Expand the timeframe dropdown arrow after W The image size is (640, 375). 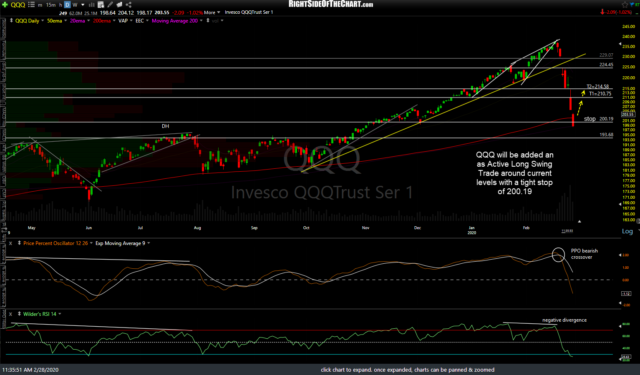coord(83,5)
